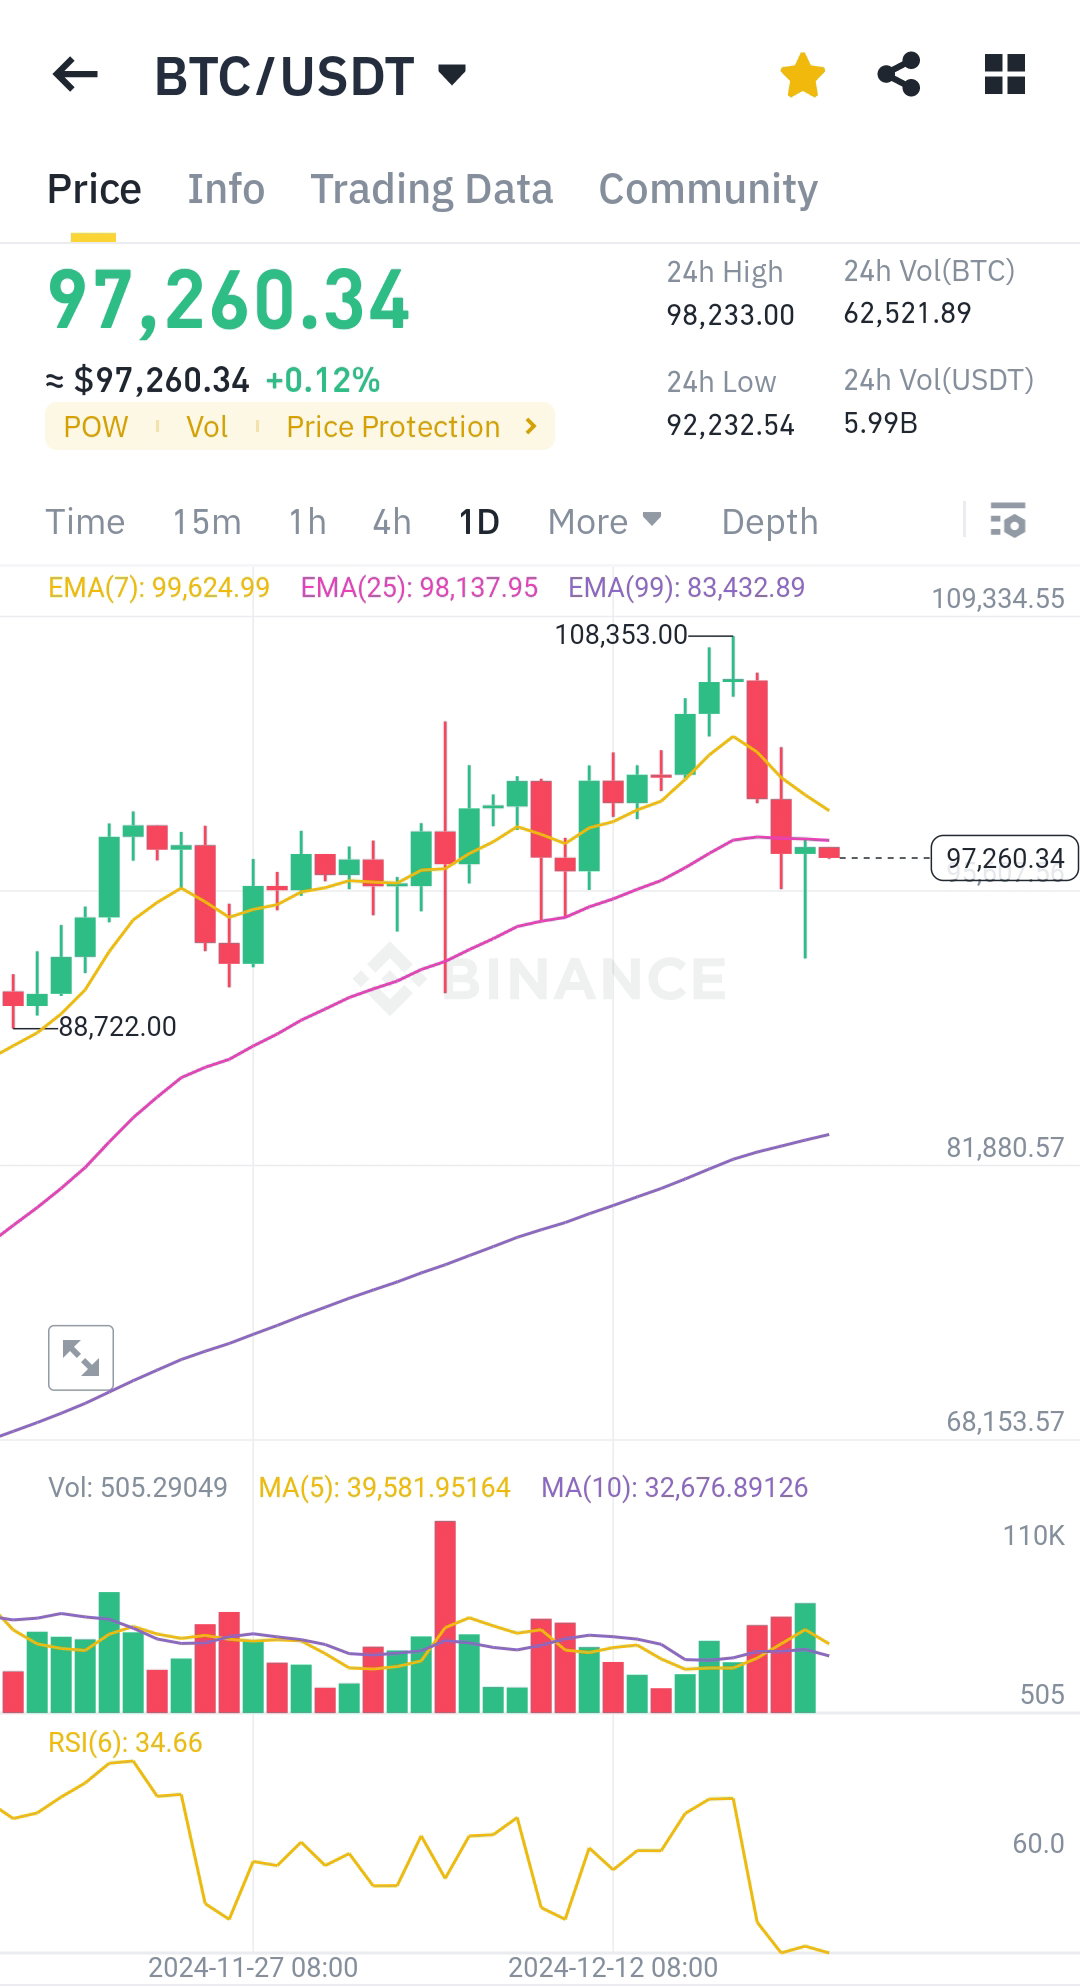Image resolution: width=1080 pixels, height=1987 pixels.
Task: Select the 15m chart interval
Action: [206, 522]
